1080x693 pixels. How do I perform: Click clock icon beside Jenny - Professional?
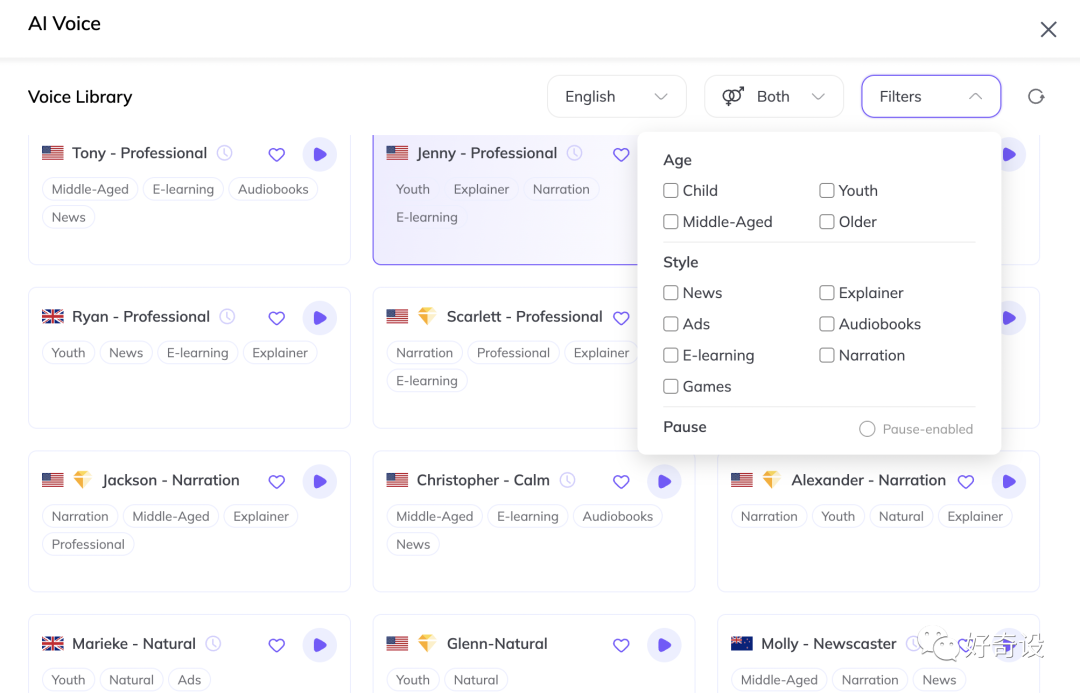(x=574, y=153)
